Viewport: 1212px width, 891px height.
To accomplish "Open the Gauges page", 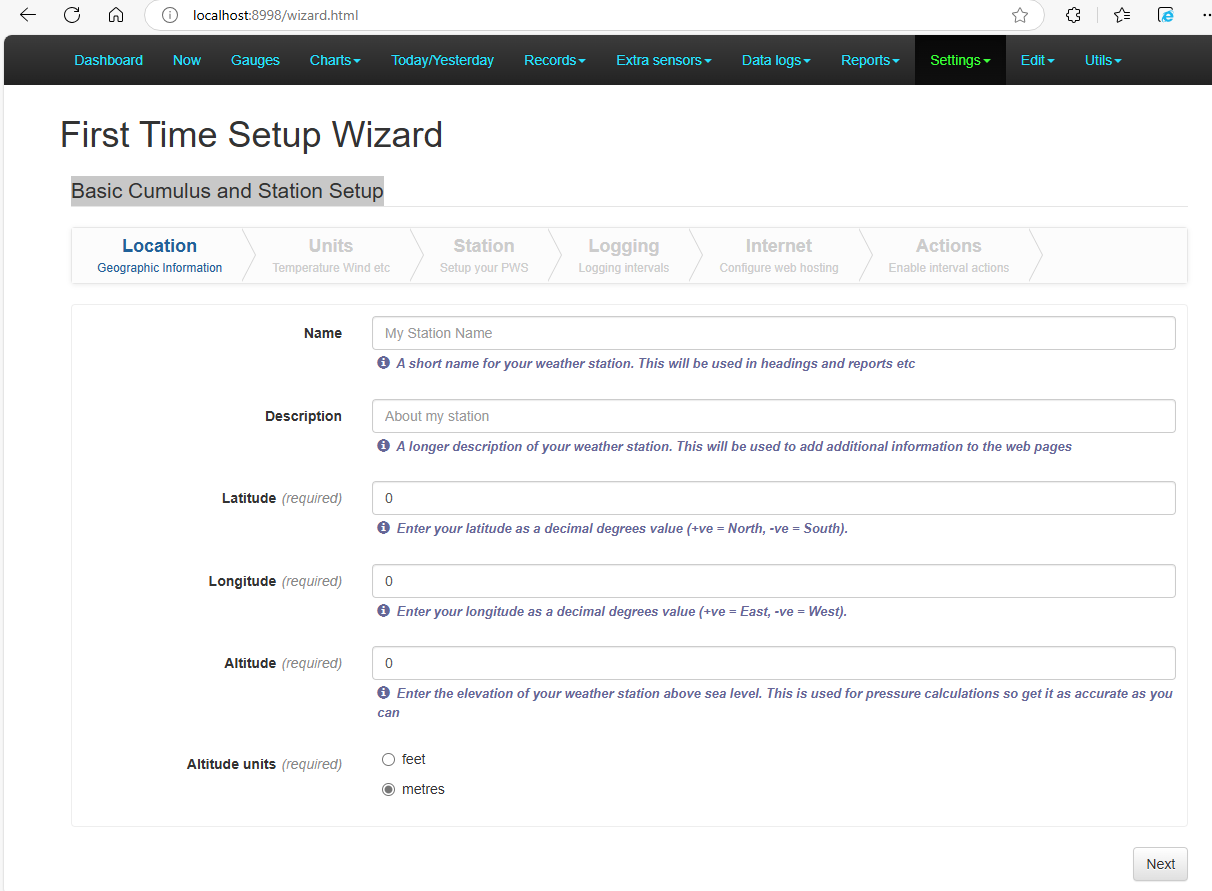I will tap(255, 60).
